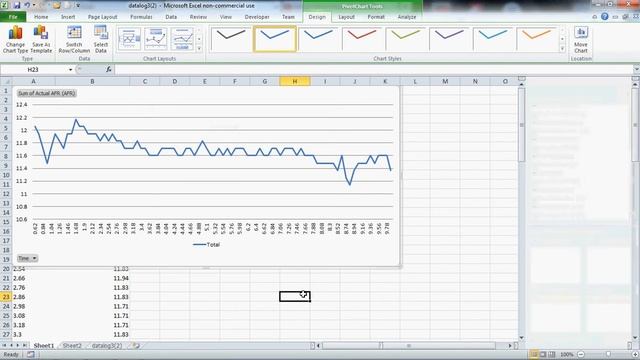Click the Undo icon

coord(27,5)
